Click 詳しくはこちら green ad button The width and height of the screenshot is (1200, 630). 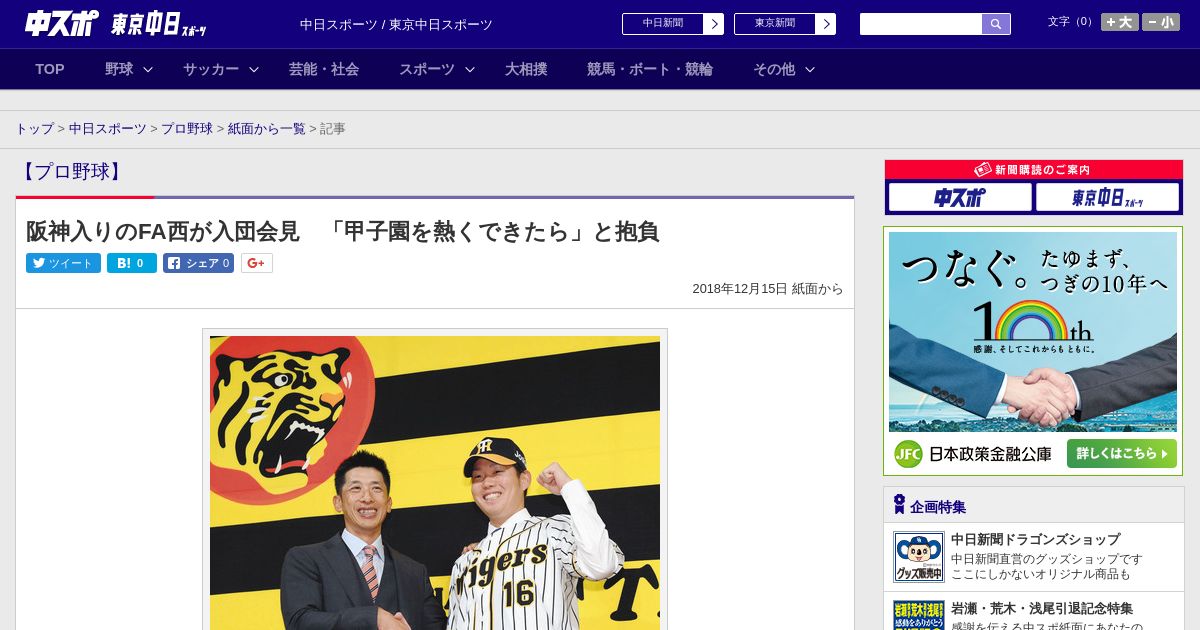(1122, 454)
